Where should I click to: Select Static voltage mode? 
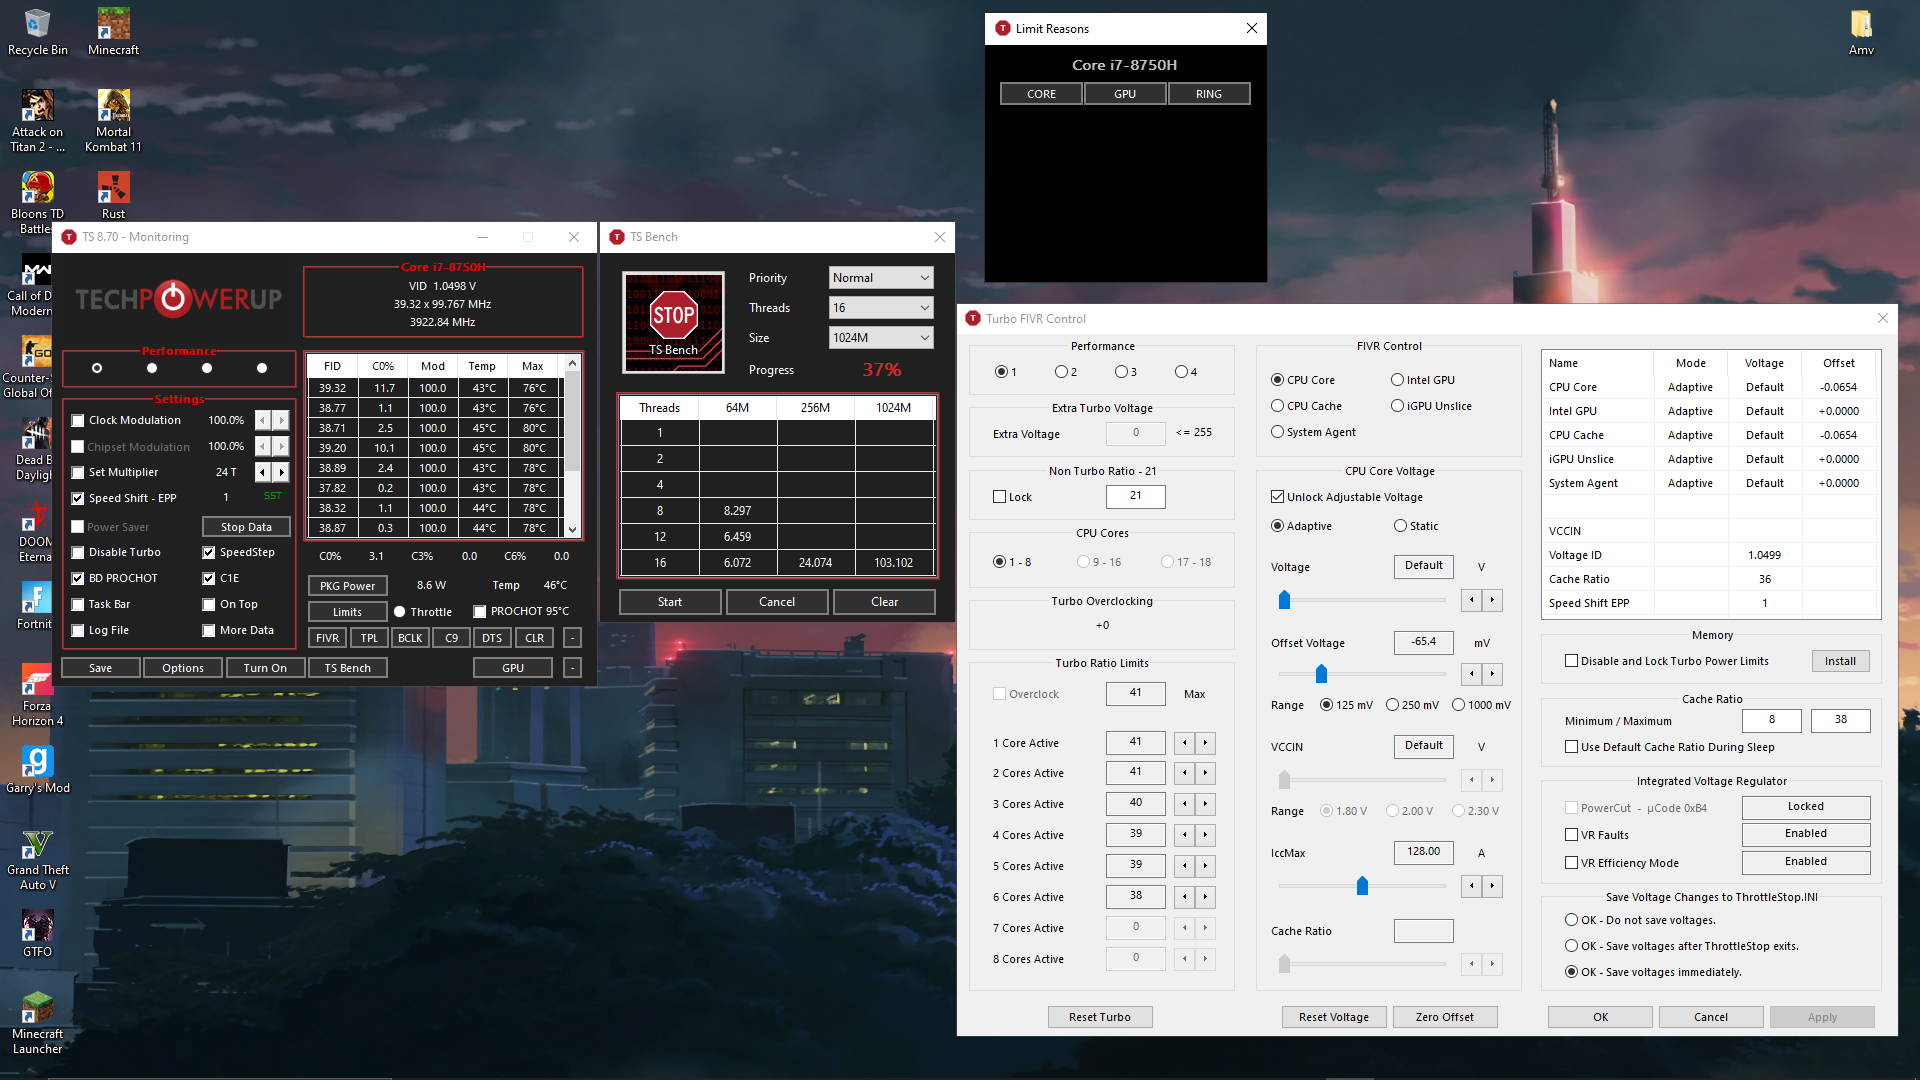pyautogui.click(x=1400, y=526)
